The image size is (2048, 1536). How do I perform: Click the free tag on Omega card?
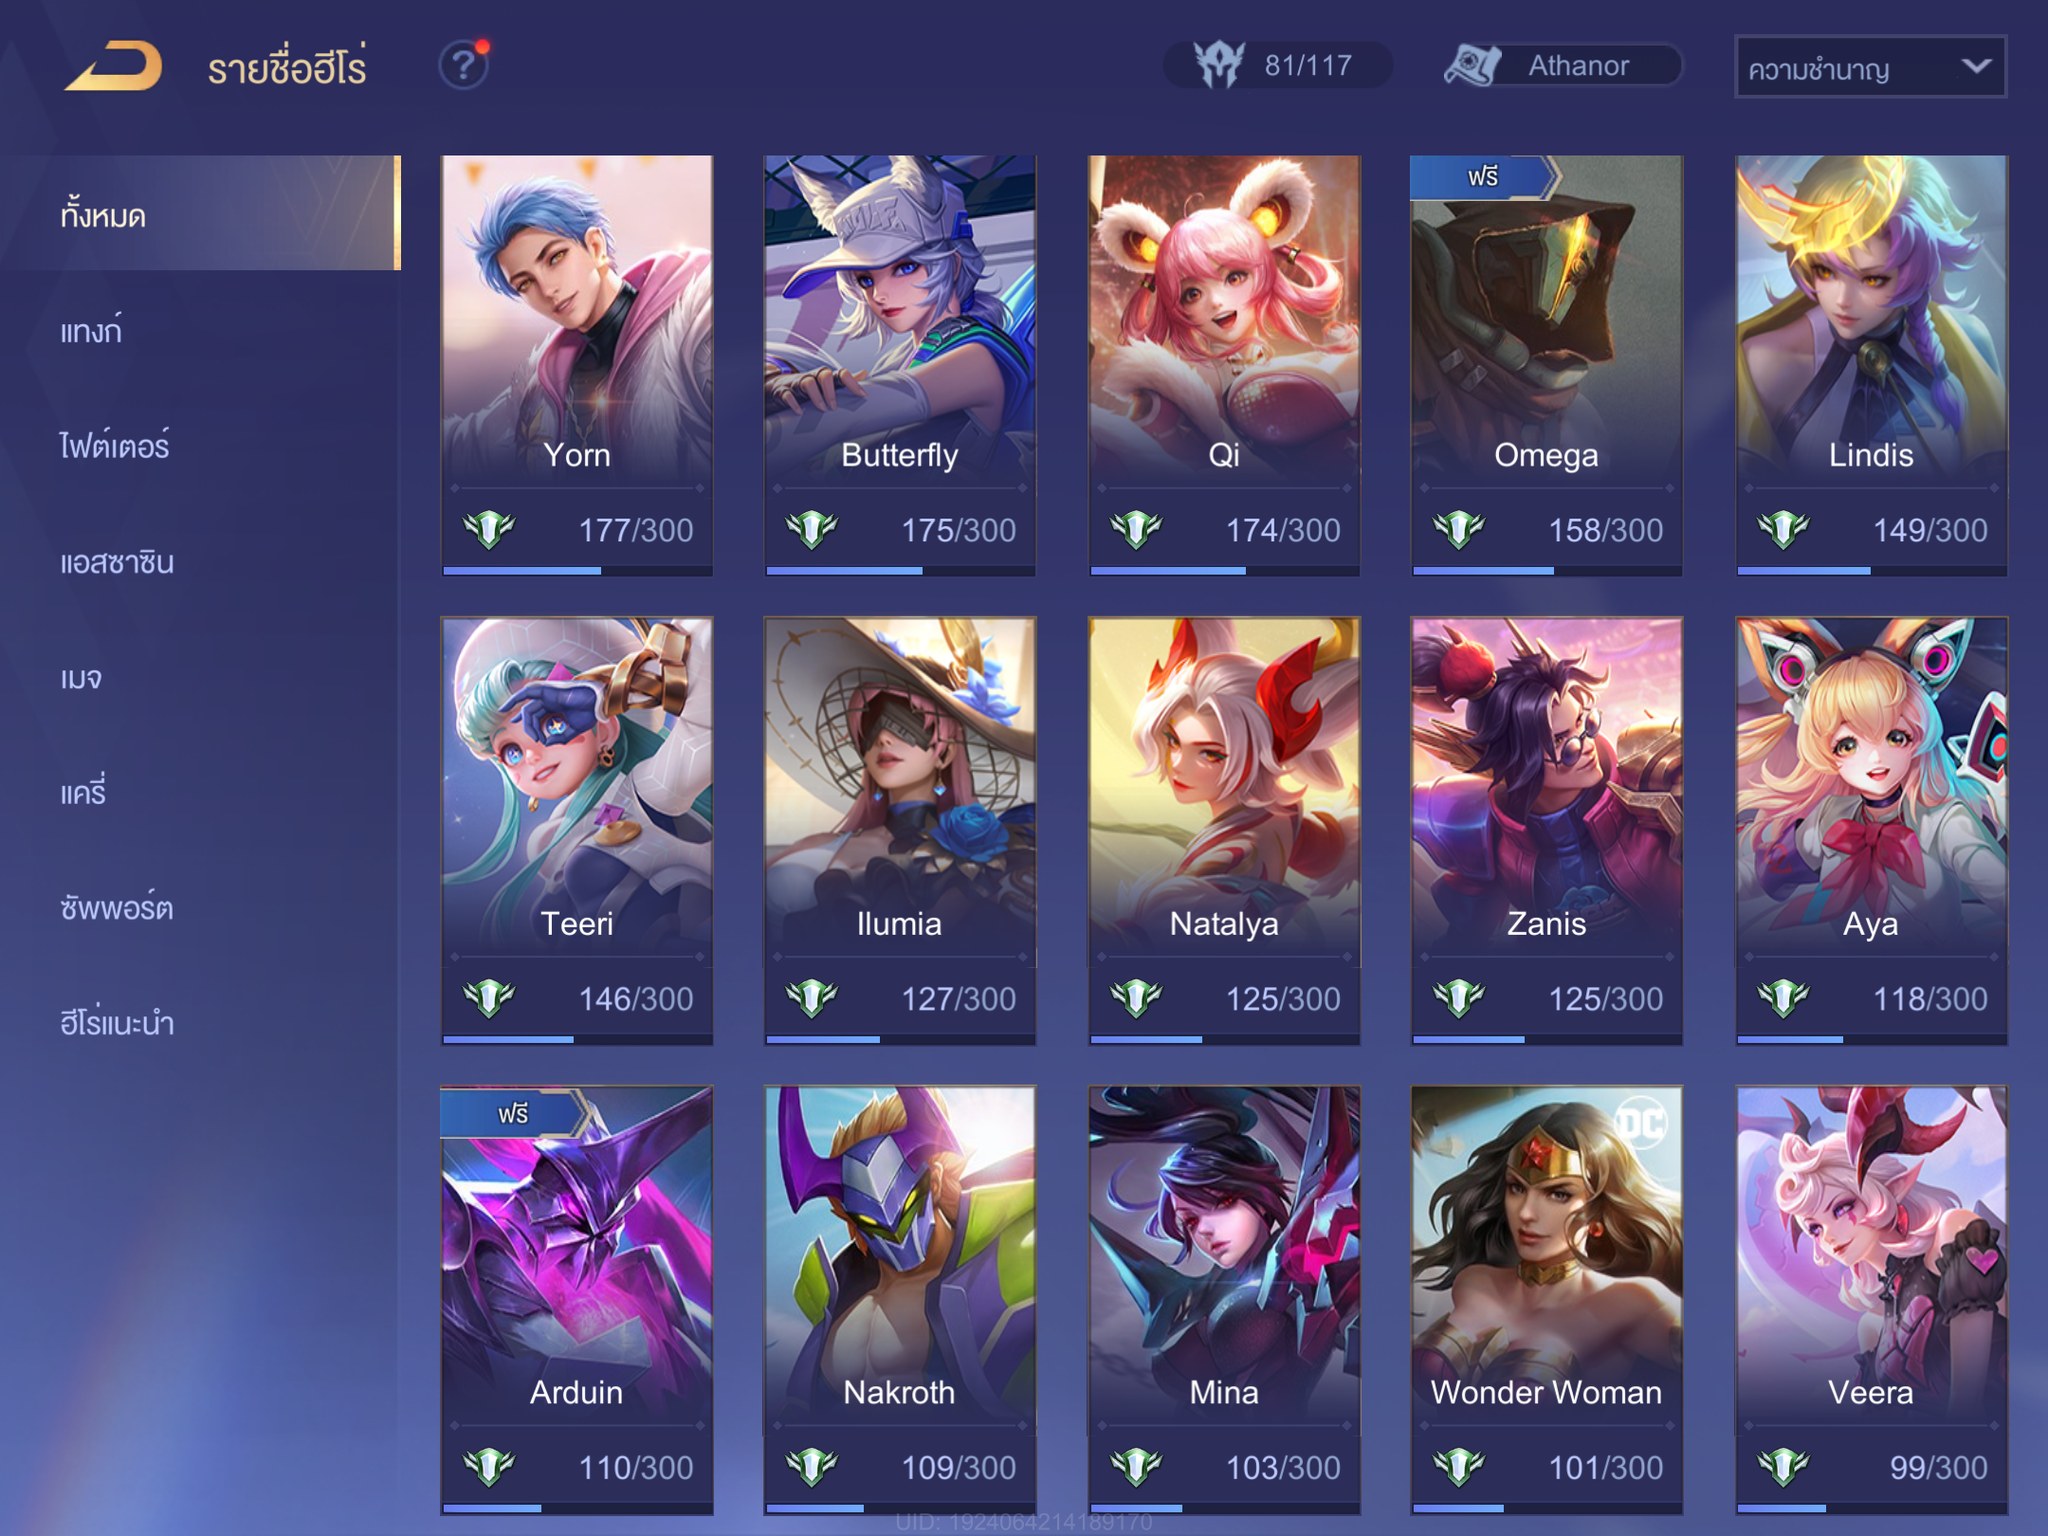click(x=1483, y=177)
